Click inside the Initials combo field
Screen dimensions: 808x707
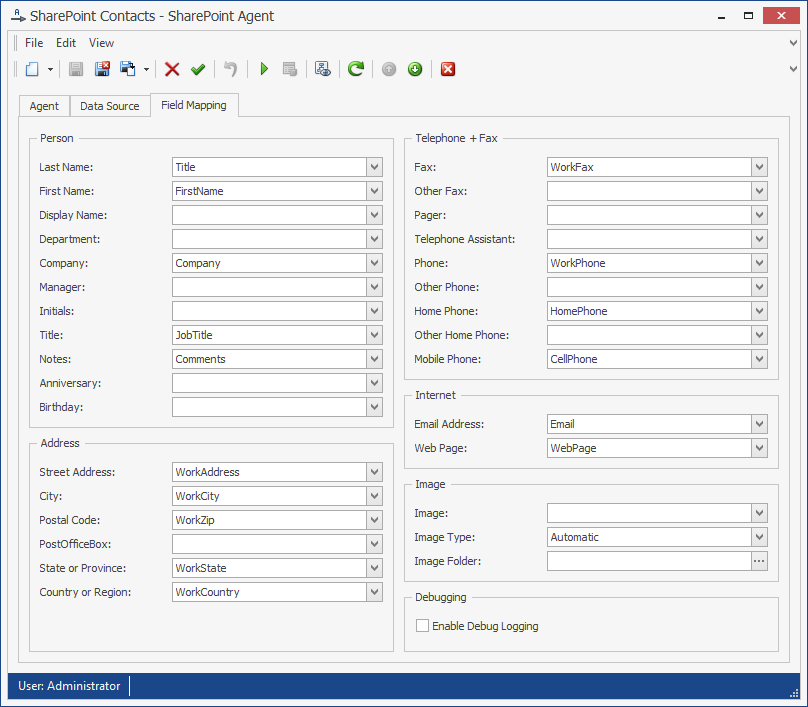tap(269, 311)
